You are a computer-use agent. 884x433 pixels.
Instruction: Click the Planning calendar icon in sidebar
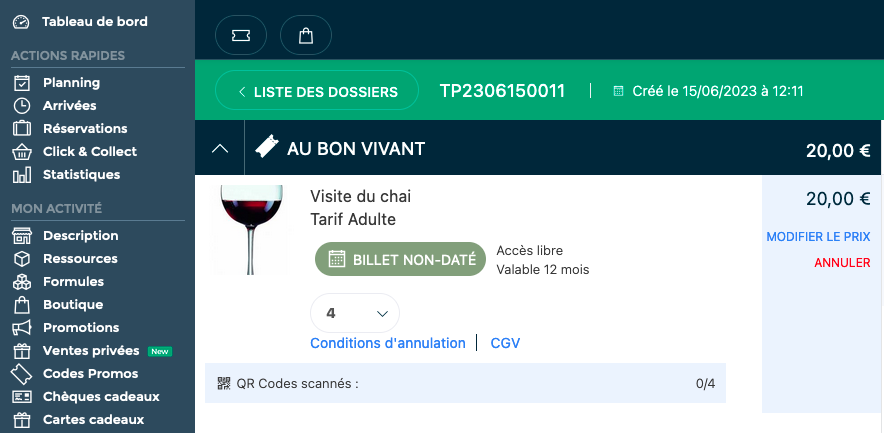click(22, 83)
